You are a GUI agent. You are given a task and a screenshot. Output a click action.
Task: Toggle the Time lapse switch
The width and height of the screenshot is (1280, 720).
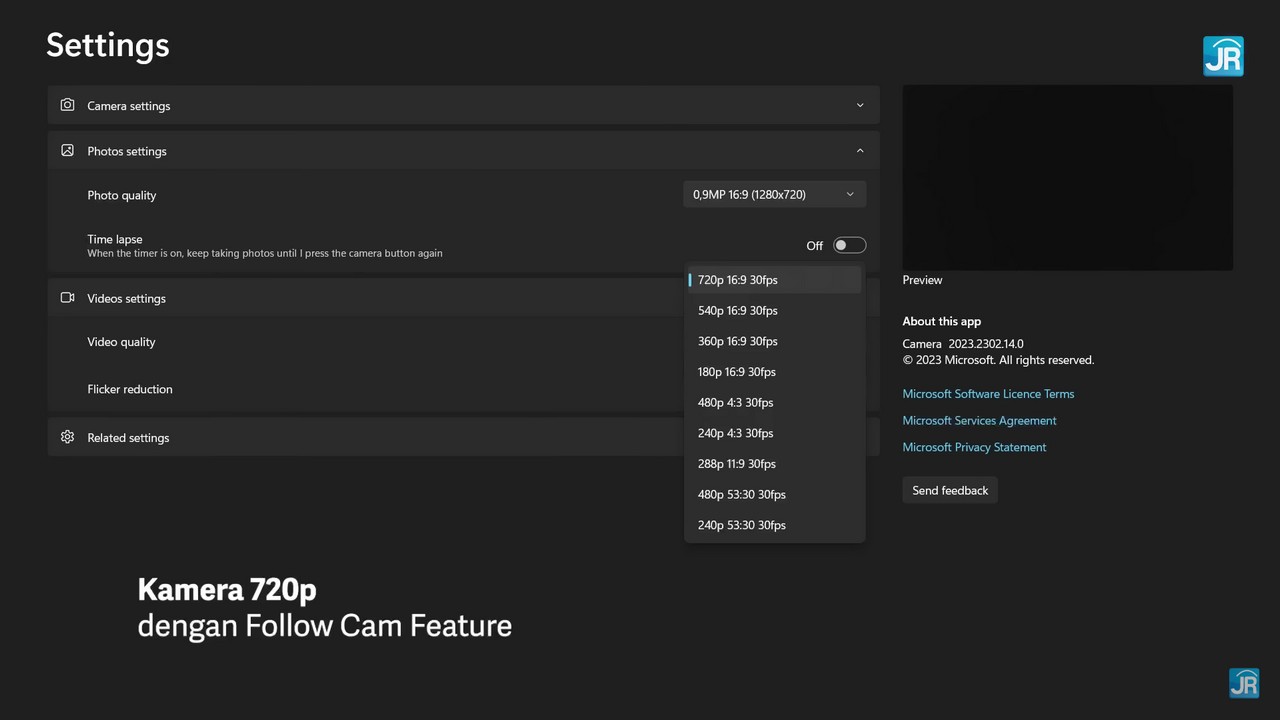(849, 245)
